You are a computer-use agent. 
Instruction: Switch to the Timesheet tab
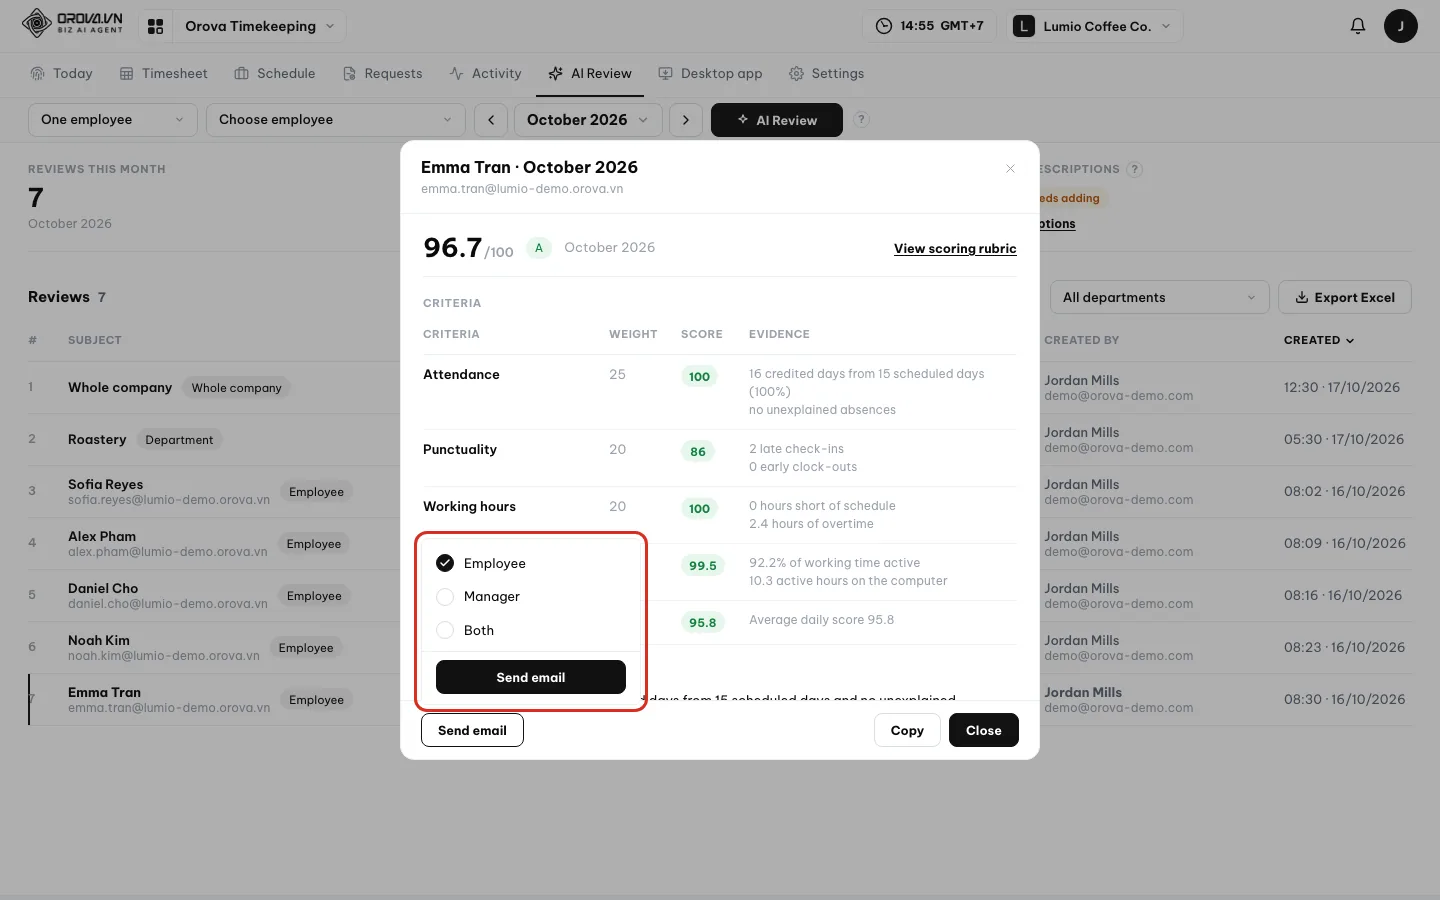(164, 74)
